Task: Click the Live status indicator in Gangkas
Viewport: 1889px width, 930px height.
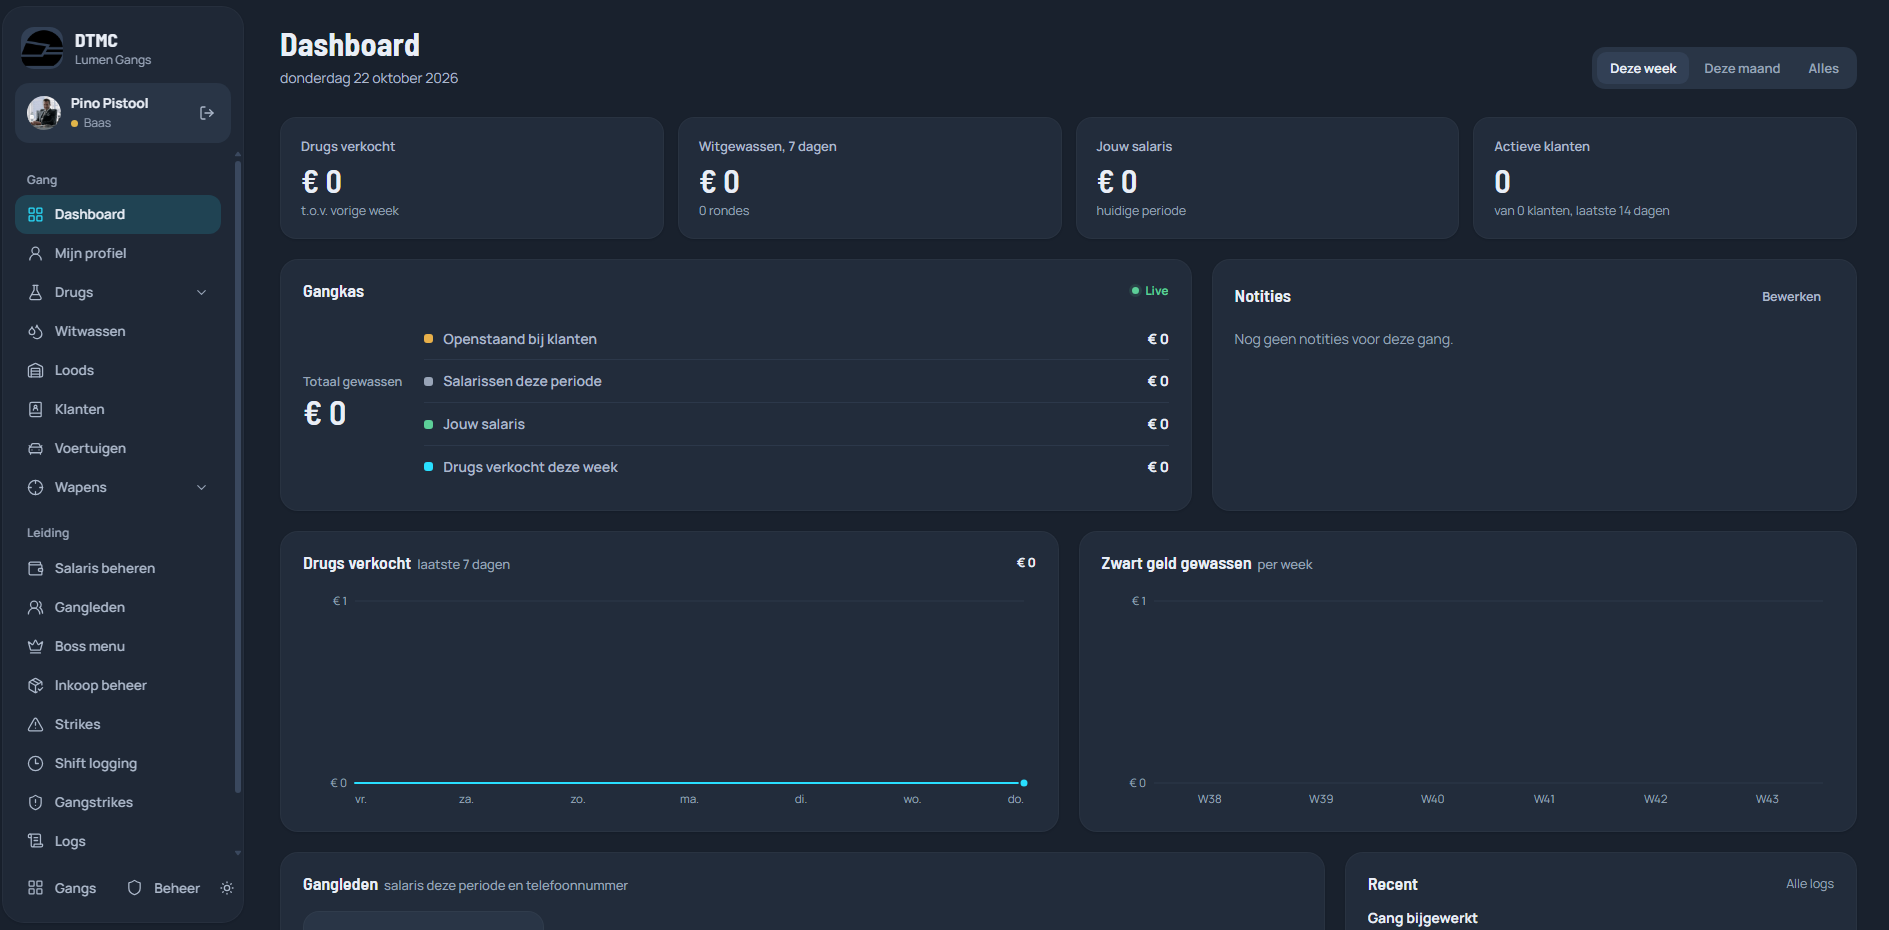Action: pyautogui.click(x=1149, y=291)
